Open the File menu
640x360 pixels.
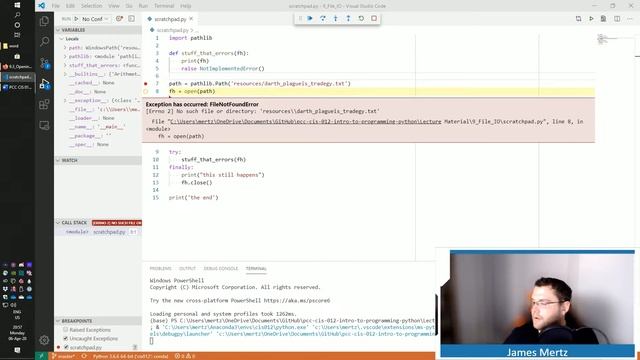[56, 6]
